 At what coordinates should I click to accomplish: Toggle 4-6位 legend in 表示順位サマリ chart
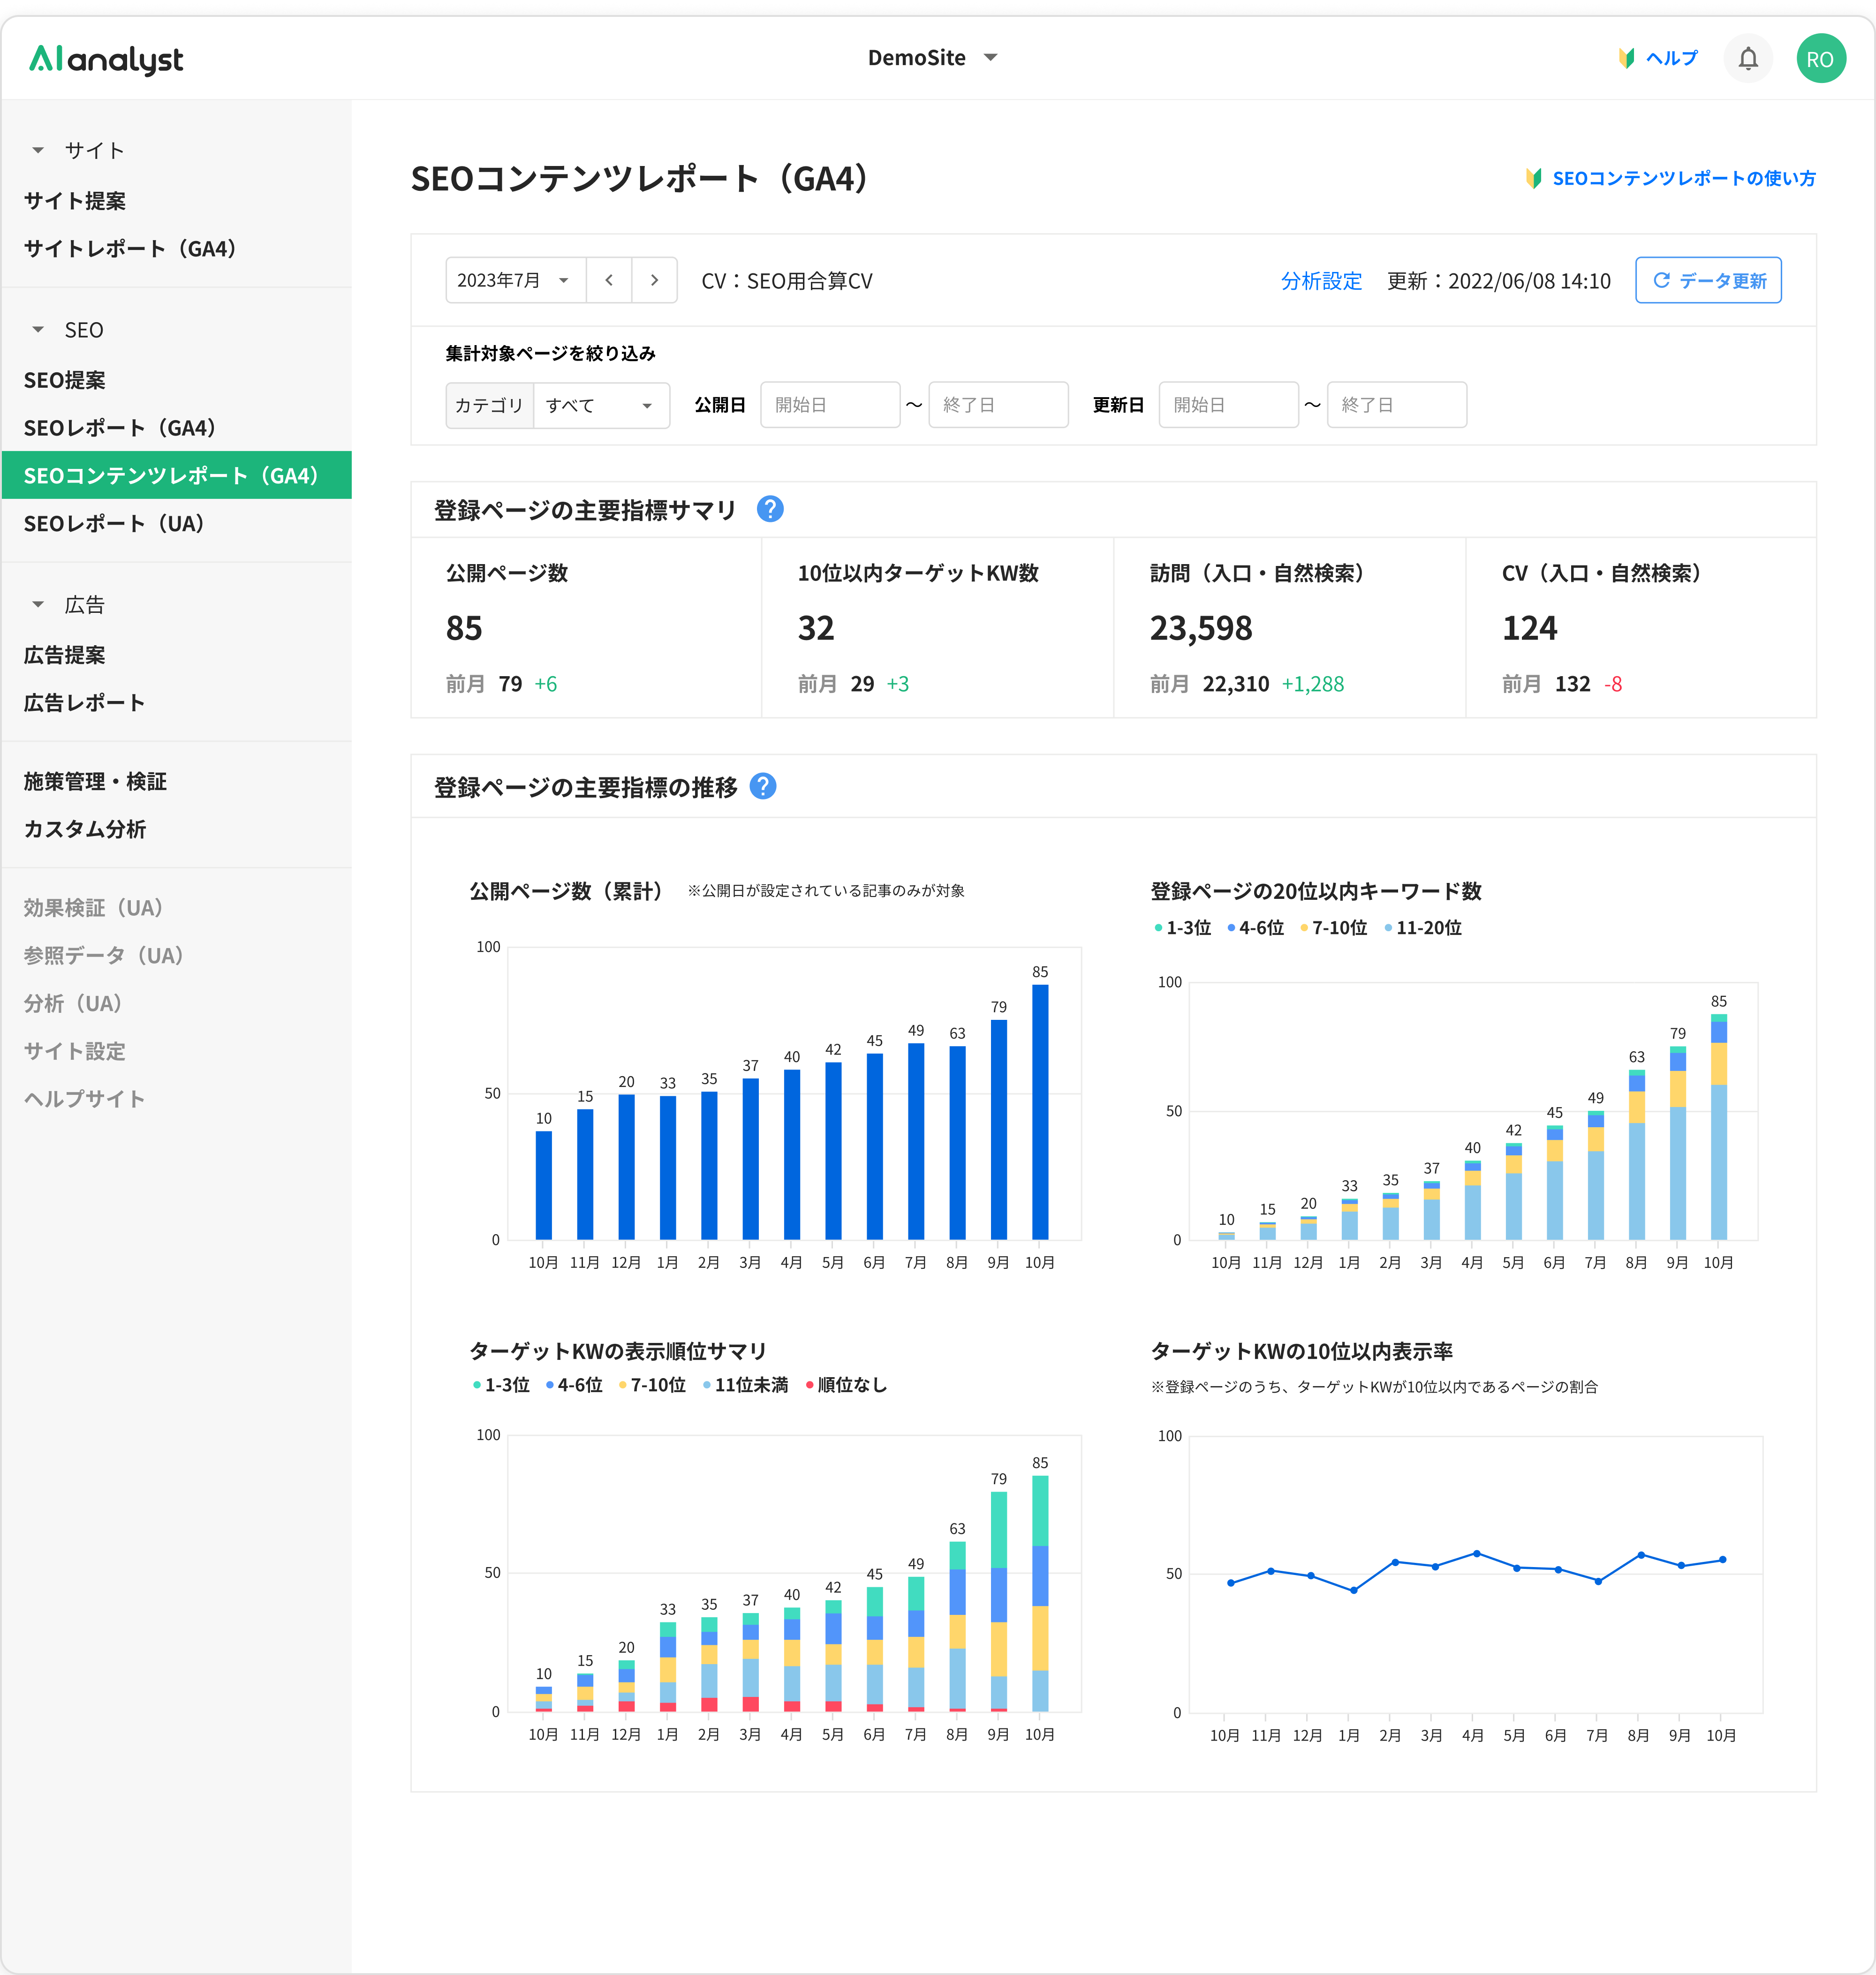(x=574, y=1385)
